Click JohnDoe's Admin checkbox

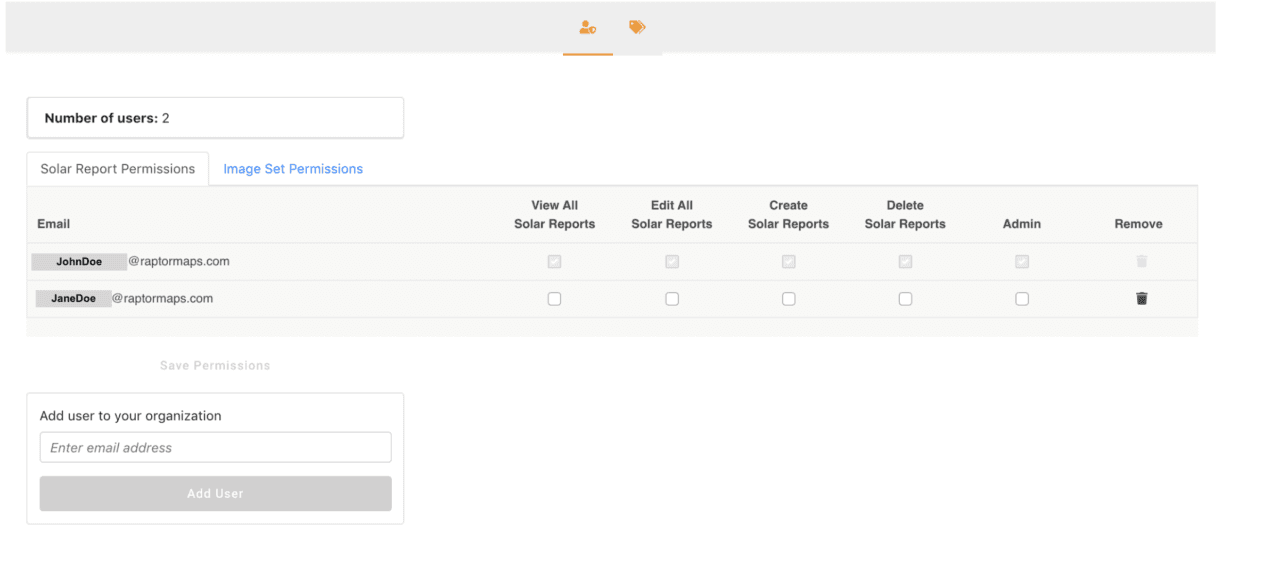coord(1022,262)
